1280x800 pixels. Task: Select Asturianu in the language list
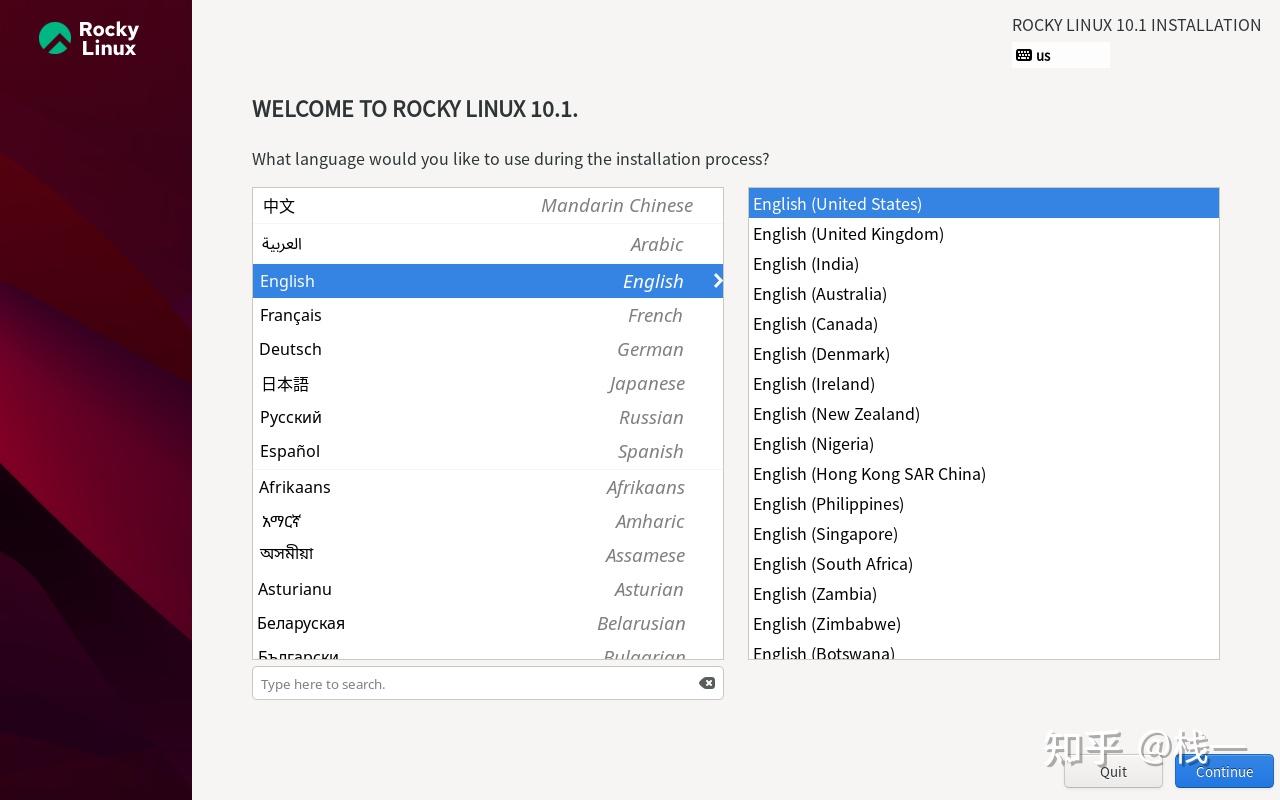coord(488,589)
